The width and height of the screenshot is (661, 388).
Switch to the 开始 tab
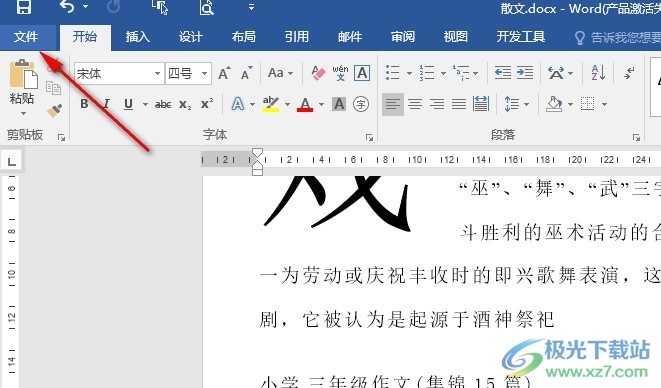coord(85,37)
